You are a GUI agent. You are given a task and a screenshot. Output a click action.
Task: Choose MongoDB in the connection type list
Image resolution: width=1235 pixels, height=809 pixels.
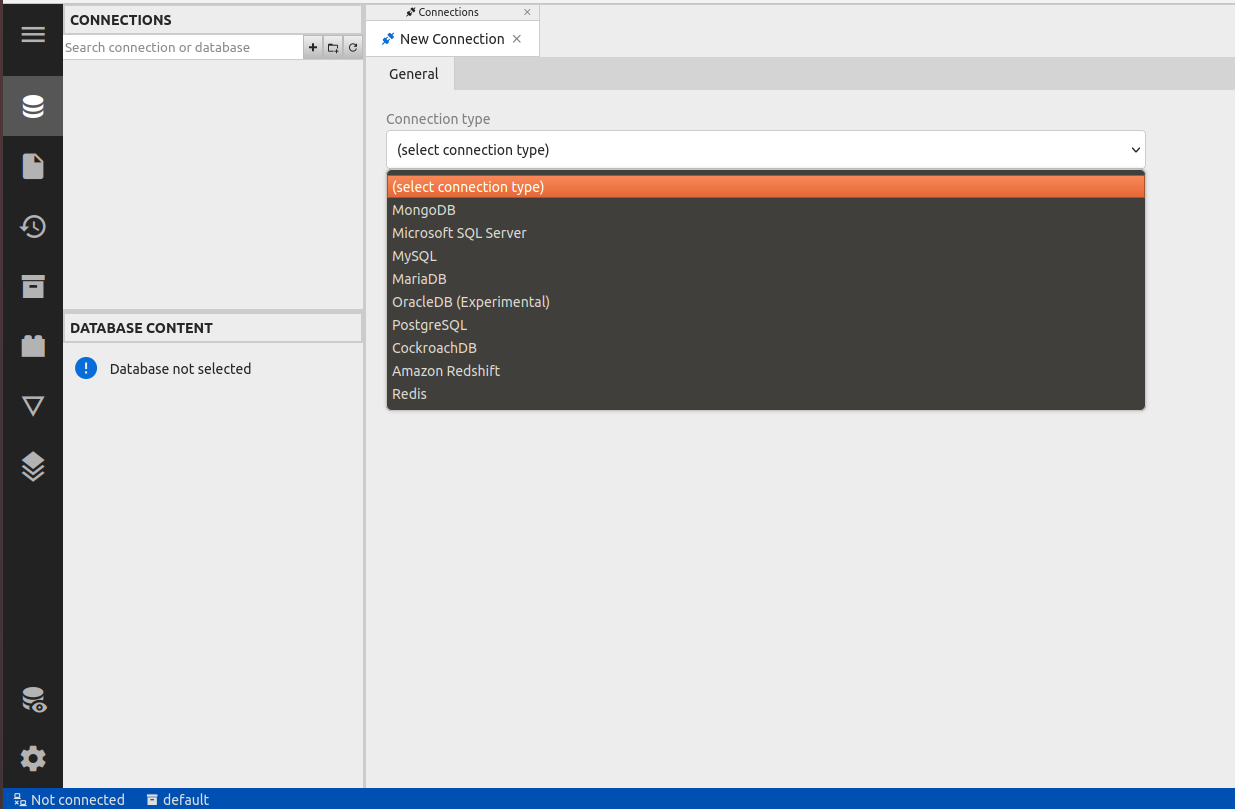click(x=423, y=210)
